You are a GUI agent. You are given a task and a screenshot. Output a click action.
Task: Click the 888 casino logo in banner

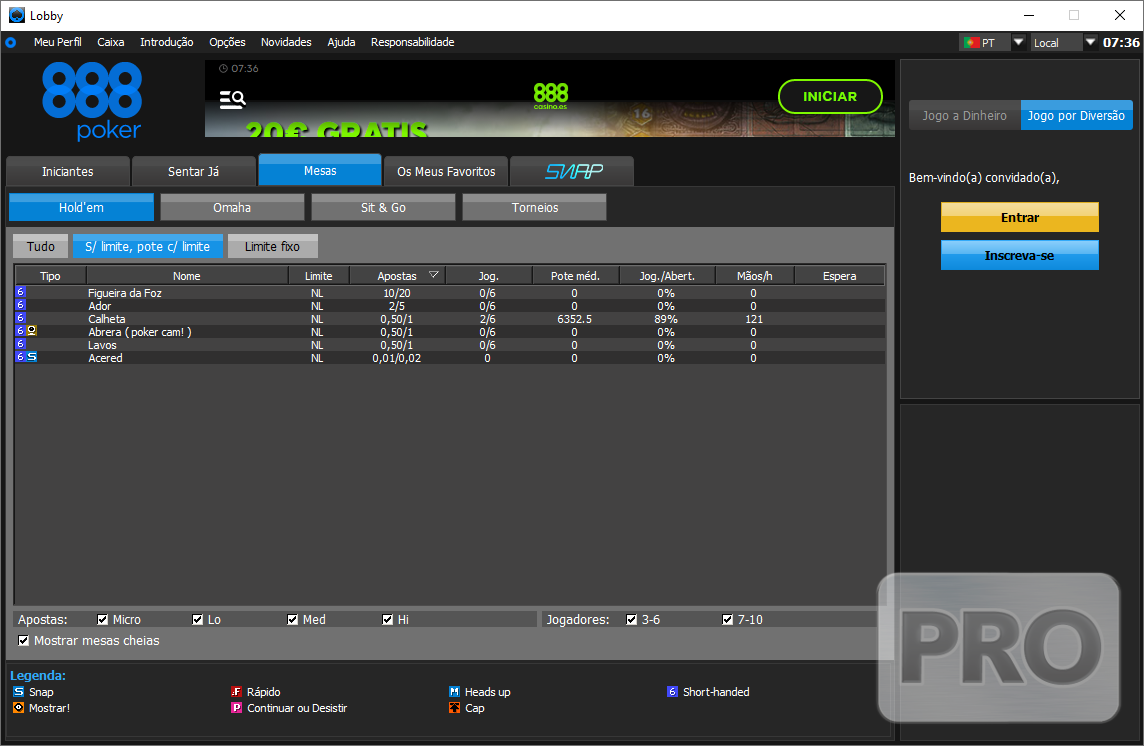(x=551, y=96)
